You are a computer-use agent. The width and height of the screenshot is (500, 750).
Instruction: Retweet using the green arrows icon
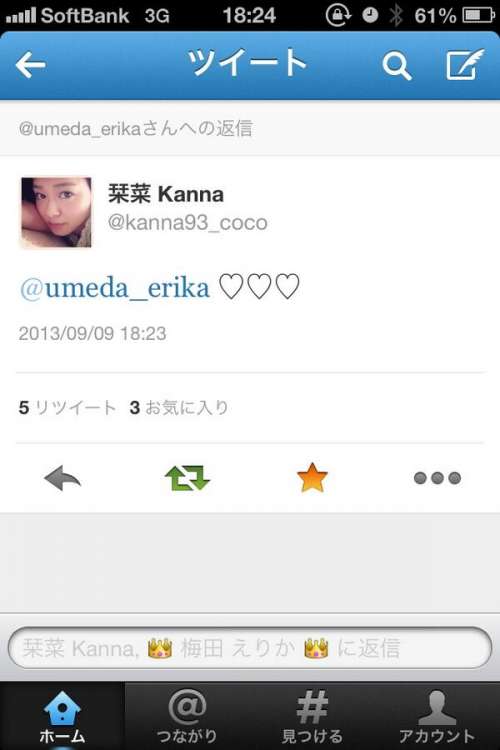[x=187, y=477]
